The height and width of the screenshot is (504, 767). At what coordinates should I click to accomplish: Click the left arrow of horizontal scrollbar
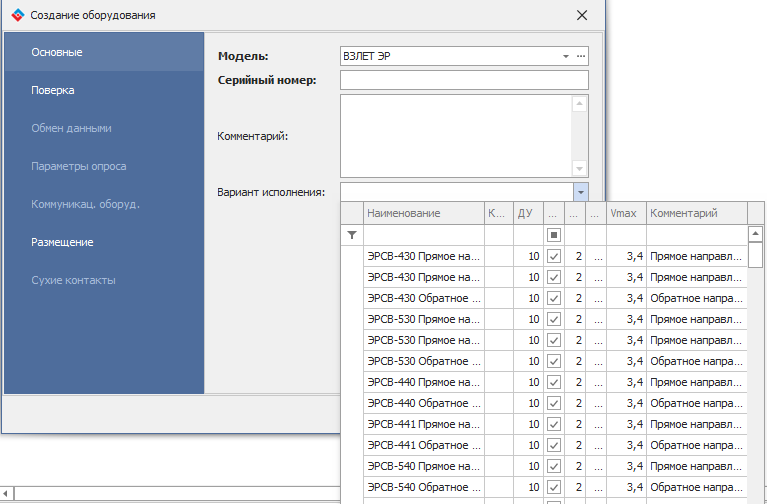[7, 493]
